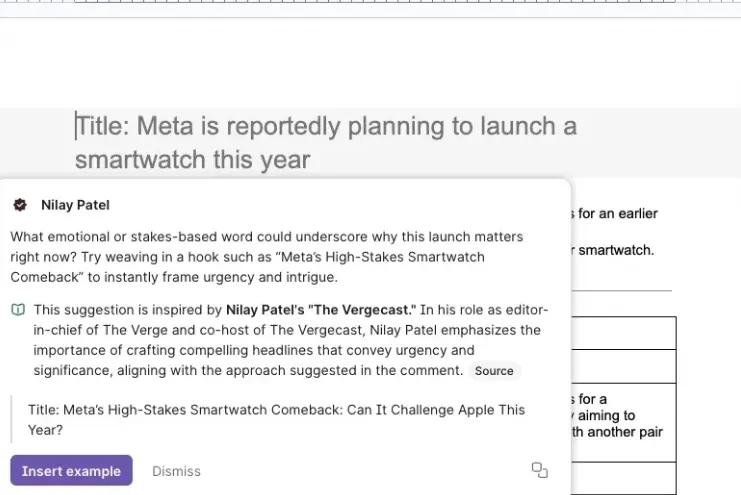Viewport: 741px width, 495px height.
Task: Click the document ruler at the top
Action: click(x=370, y=2)
